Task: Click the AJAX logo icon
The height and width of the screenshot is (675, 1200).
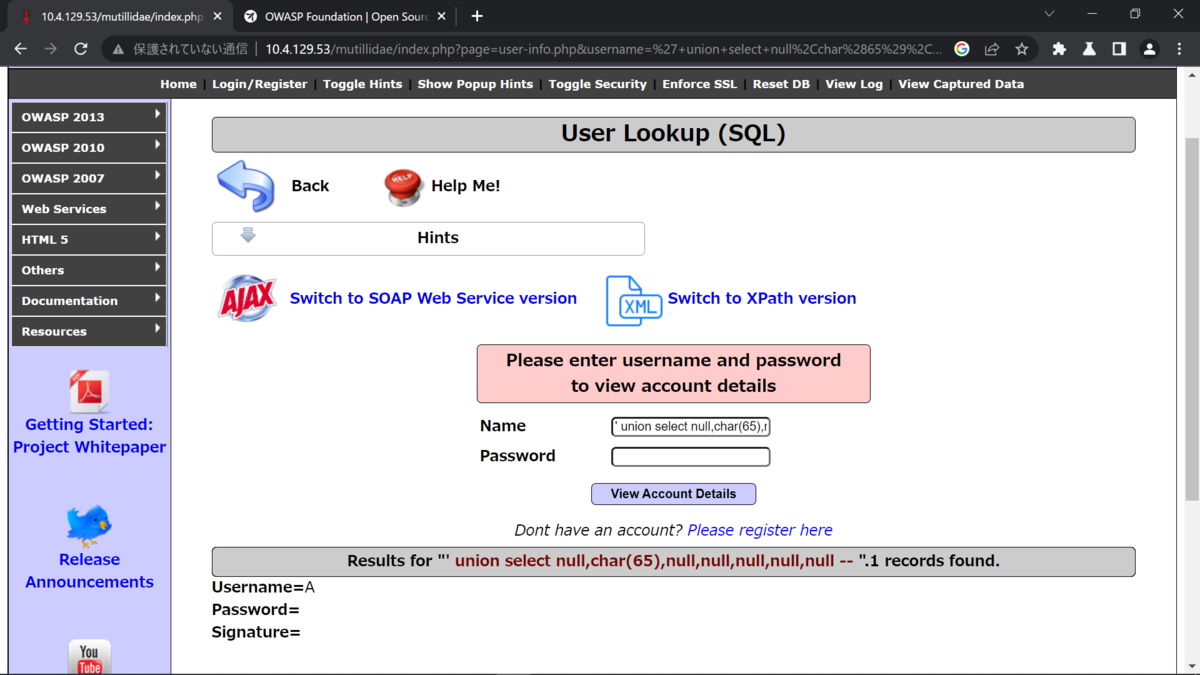Action: pyautogui.click(x=247, y=298)
